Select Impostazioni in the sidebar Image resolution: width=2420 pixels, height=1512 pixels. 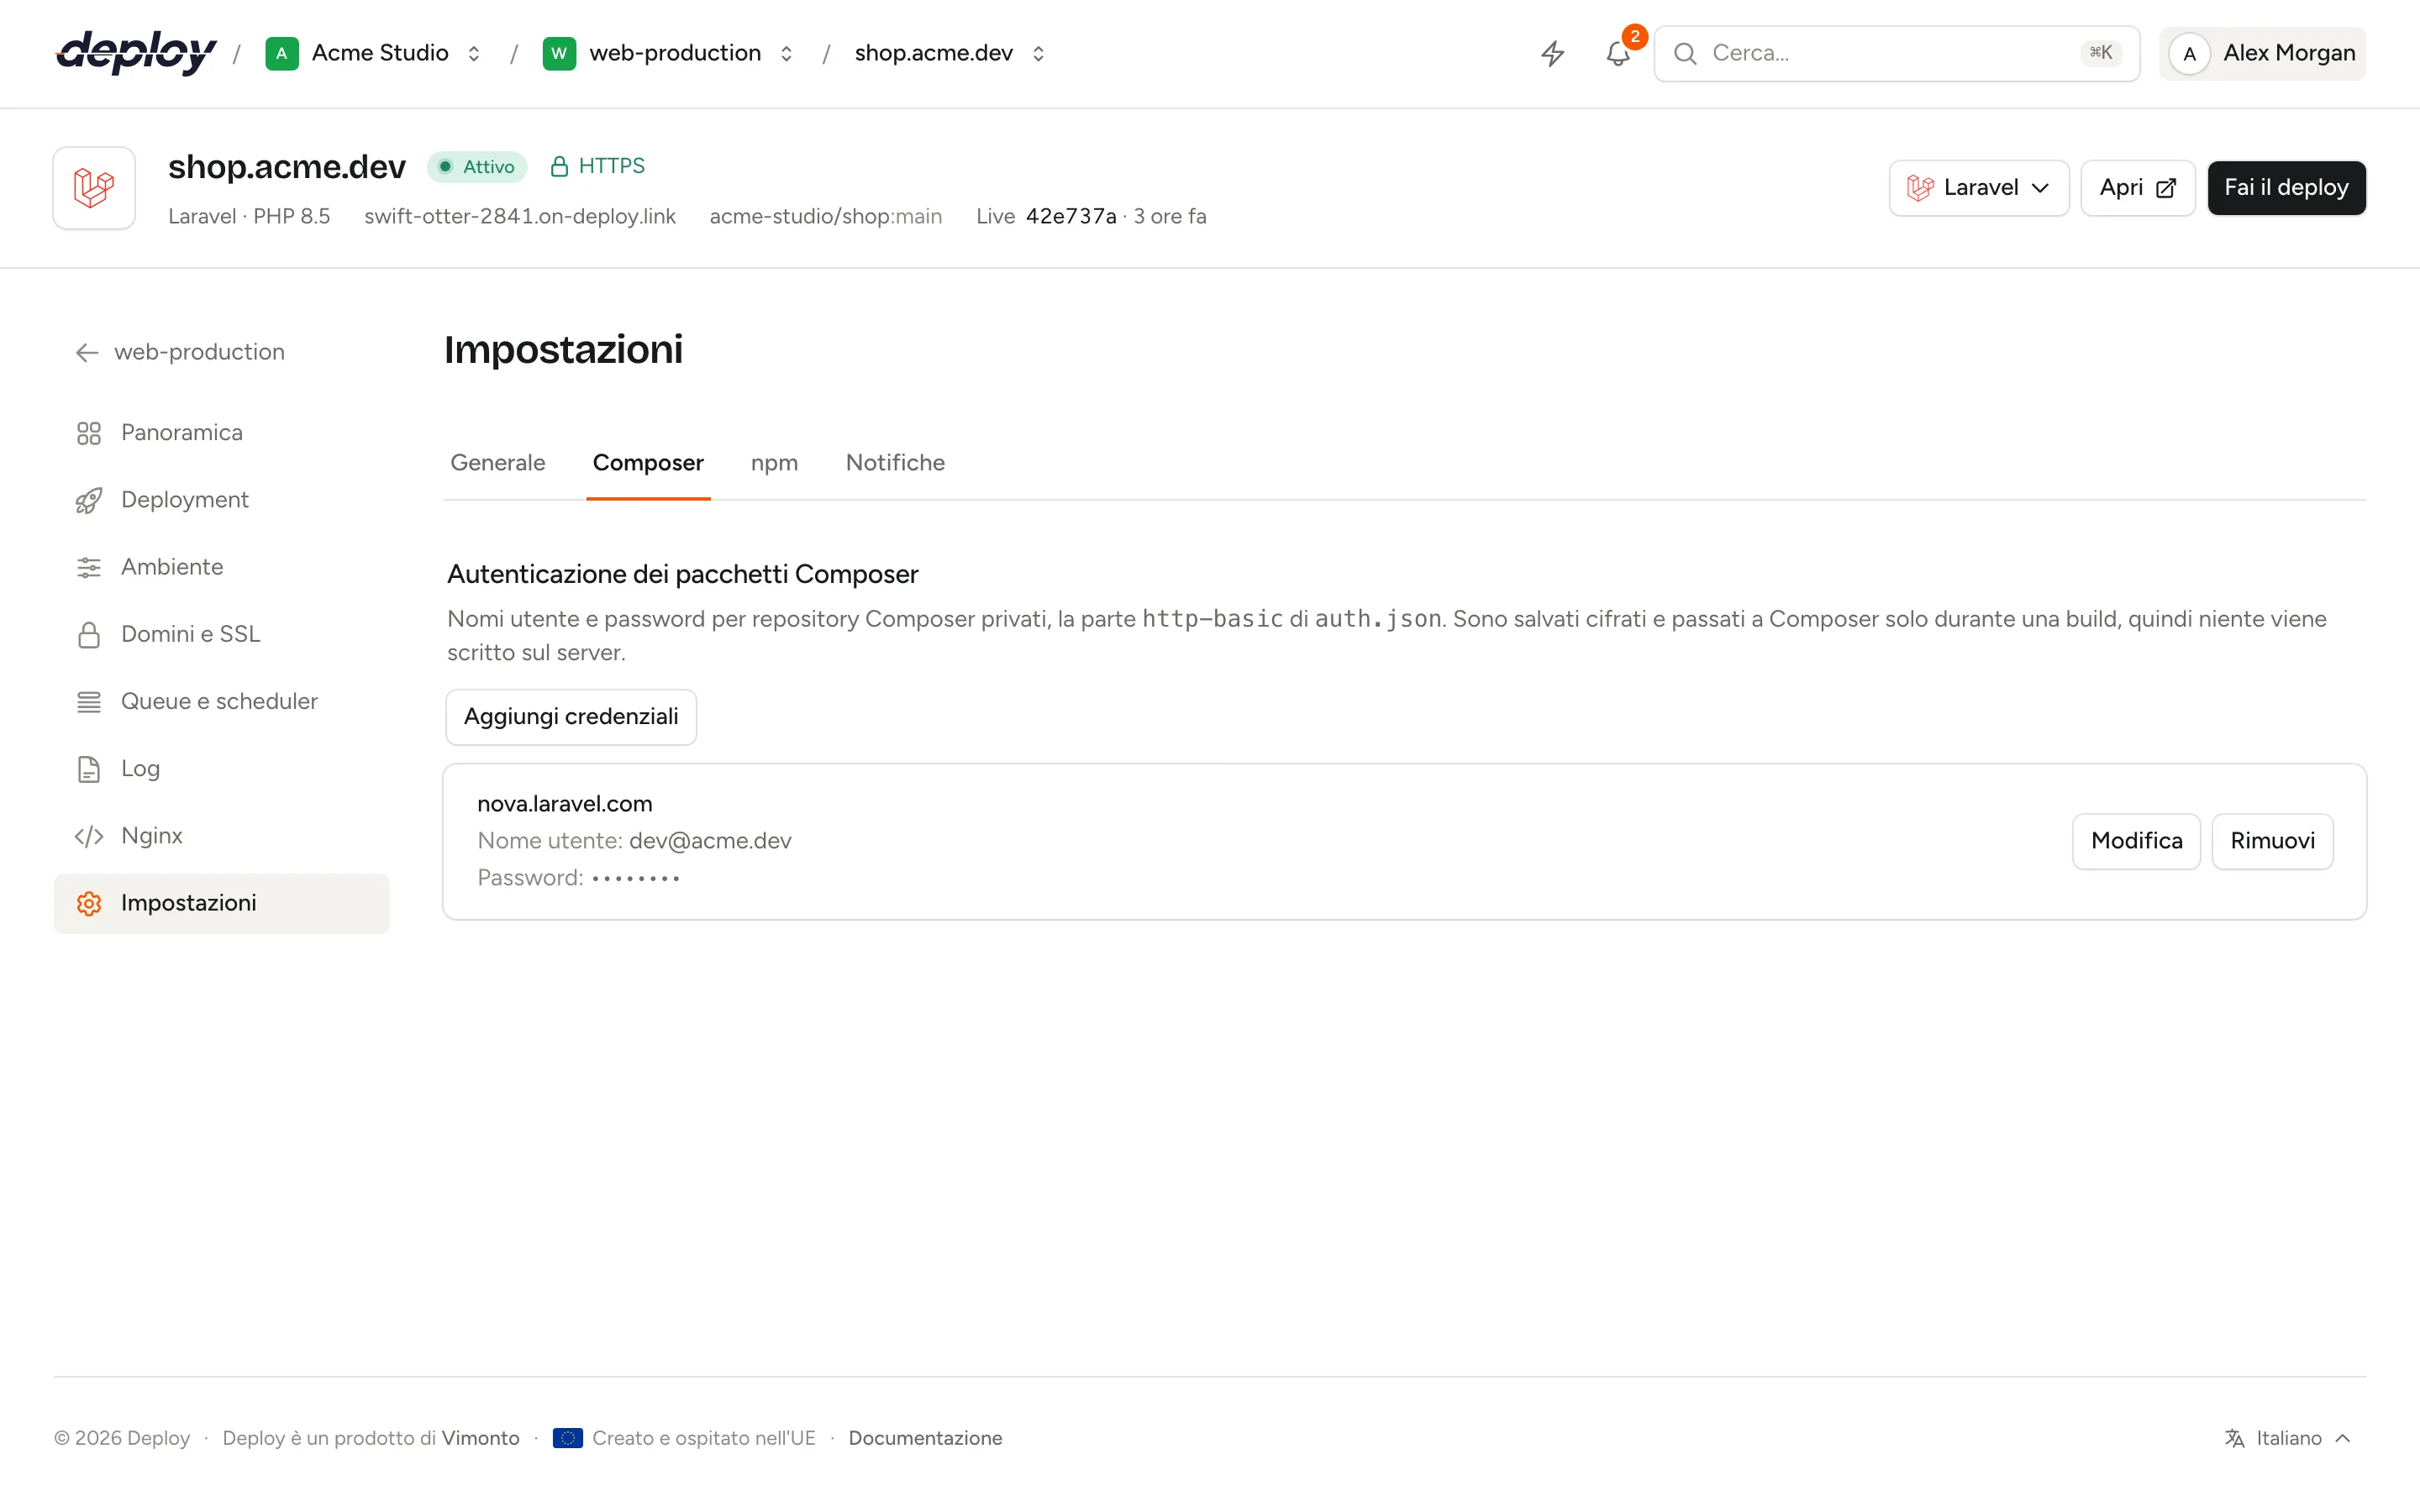(x=221, y=903)
